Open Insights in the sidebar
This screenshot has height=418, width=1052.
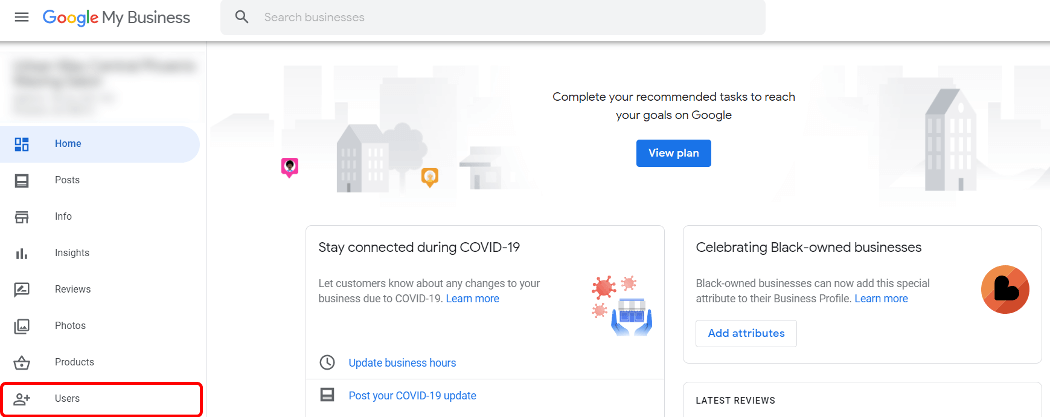(100, 253)
